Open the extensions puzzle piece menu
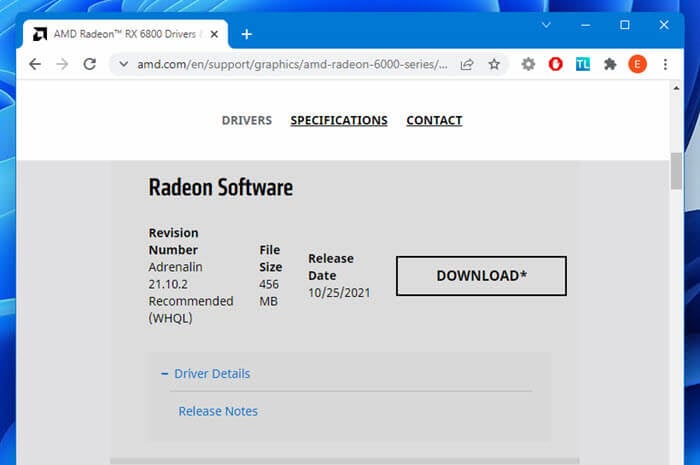 (610, 64)
